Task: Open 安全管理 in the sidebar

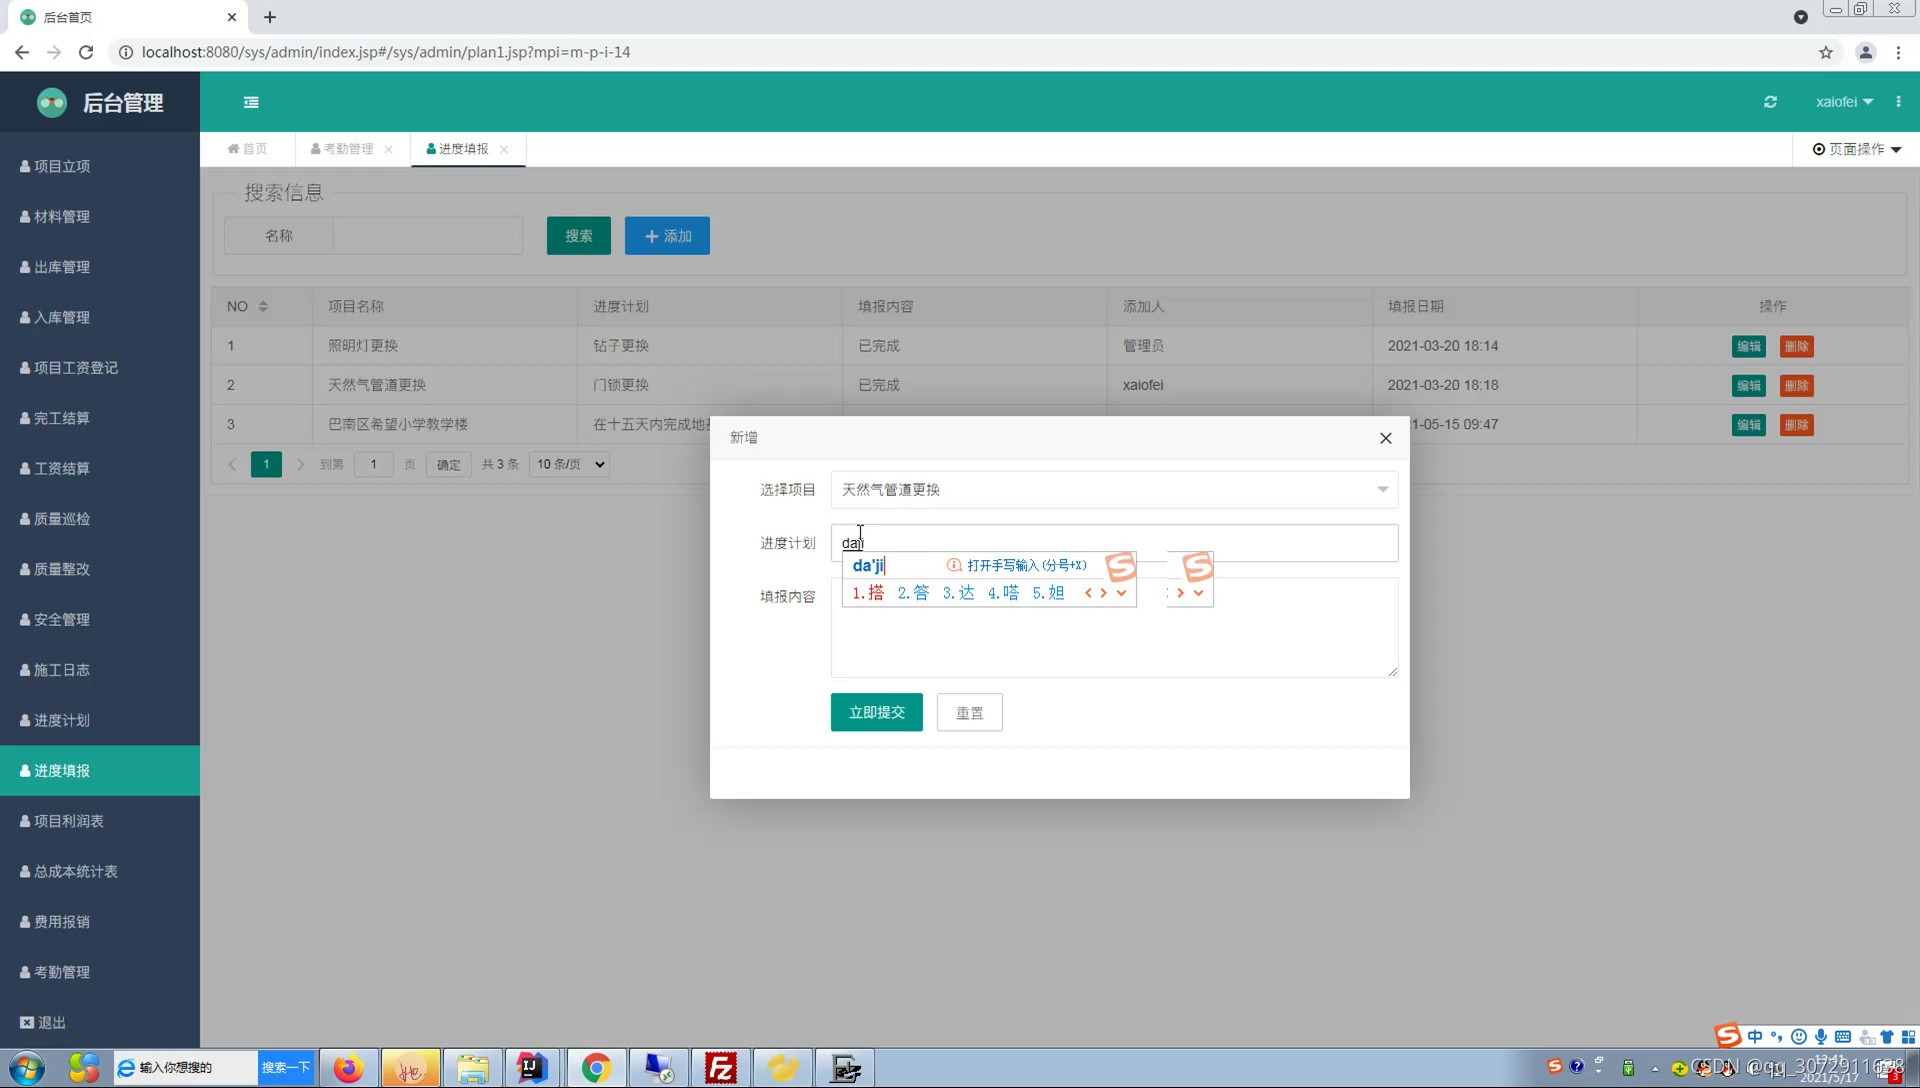Action: click(x=100, y=620)
